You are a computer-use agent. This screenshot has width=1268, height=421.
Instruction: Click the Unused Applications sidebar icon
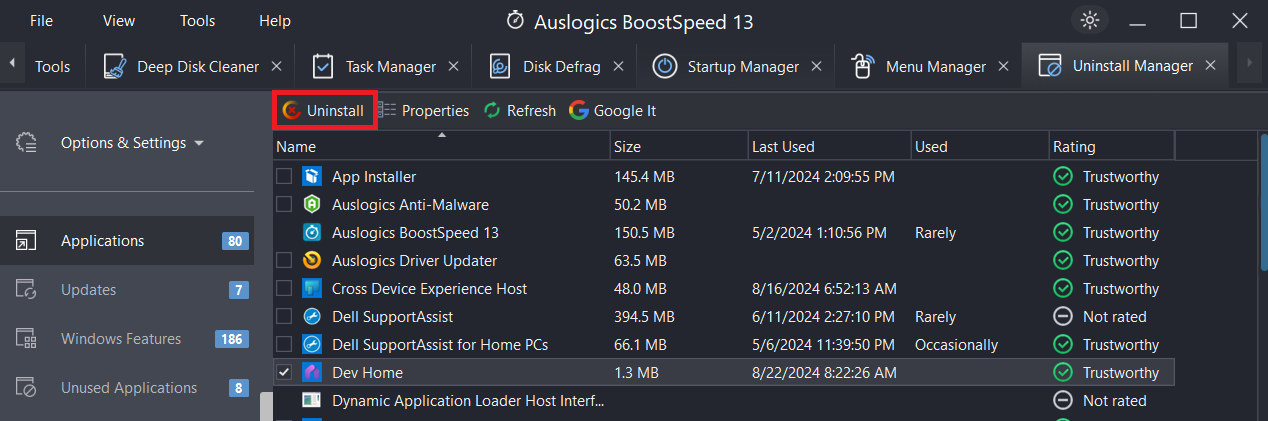pos(26,387)
